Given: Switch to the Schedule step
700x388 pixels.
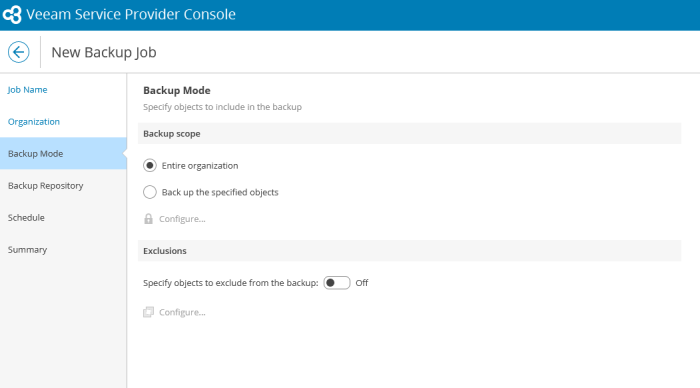Looking at the screenshot, I should coord(26,217).
